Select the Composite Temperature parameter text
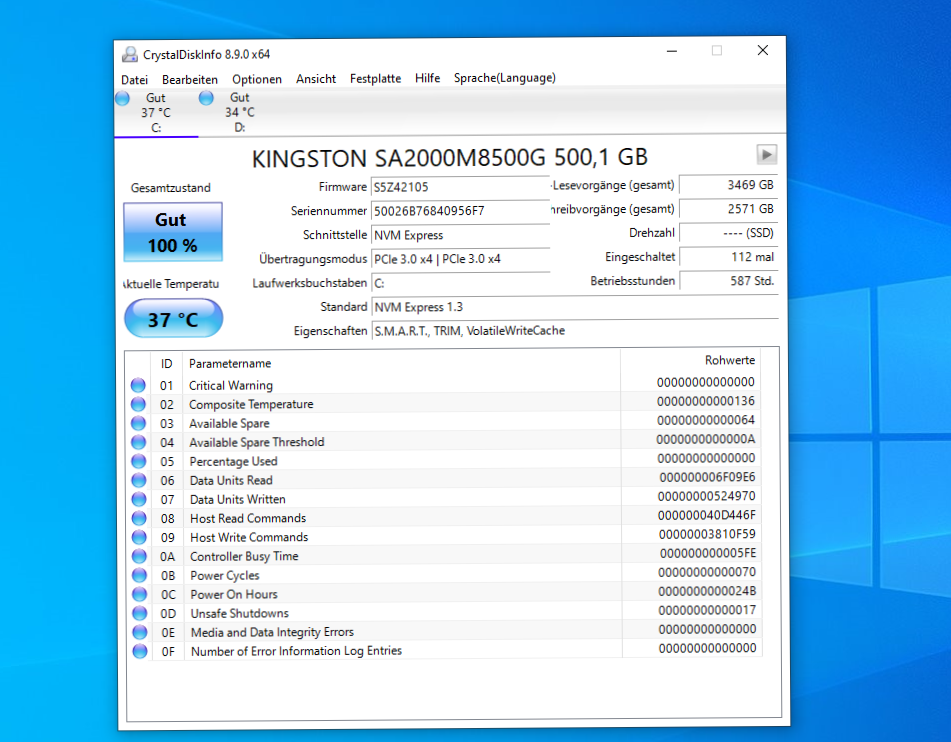951x742 pixels. pos(251,404)
